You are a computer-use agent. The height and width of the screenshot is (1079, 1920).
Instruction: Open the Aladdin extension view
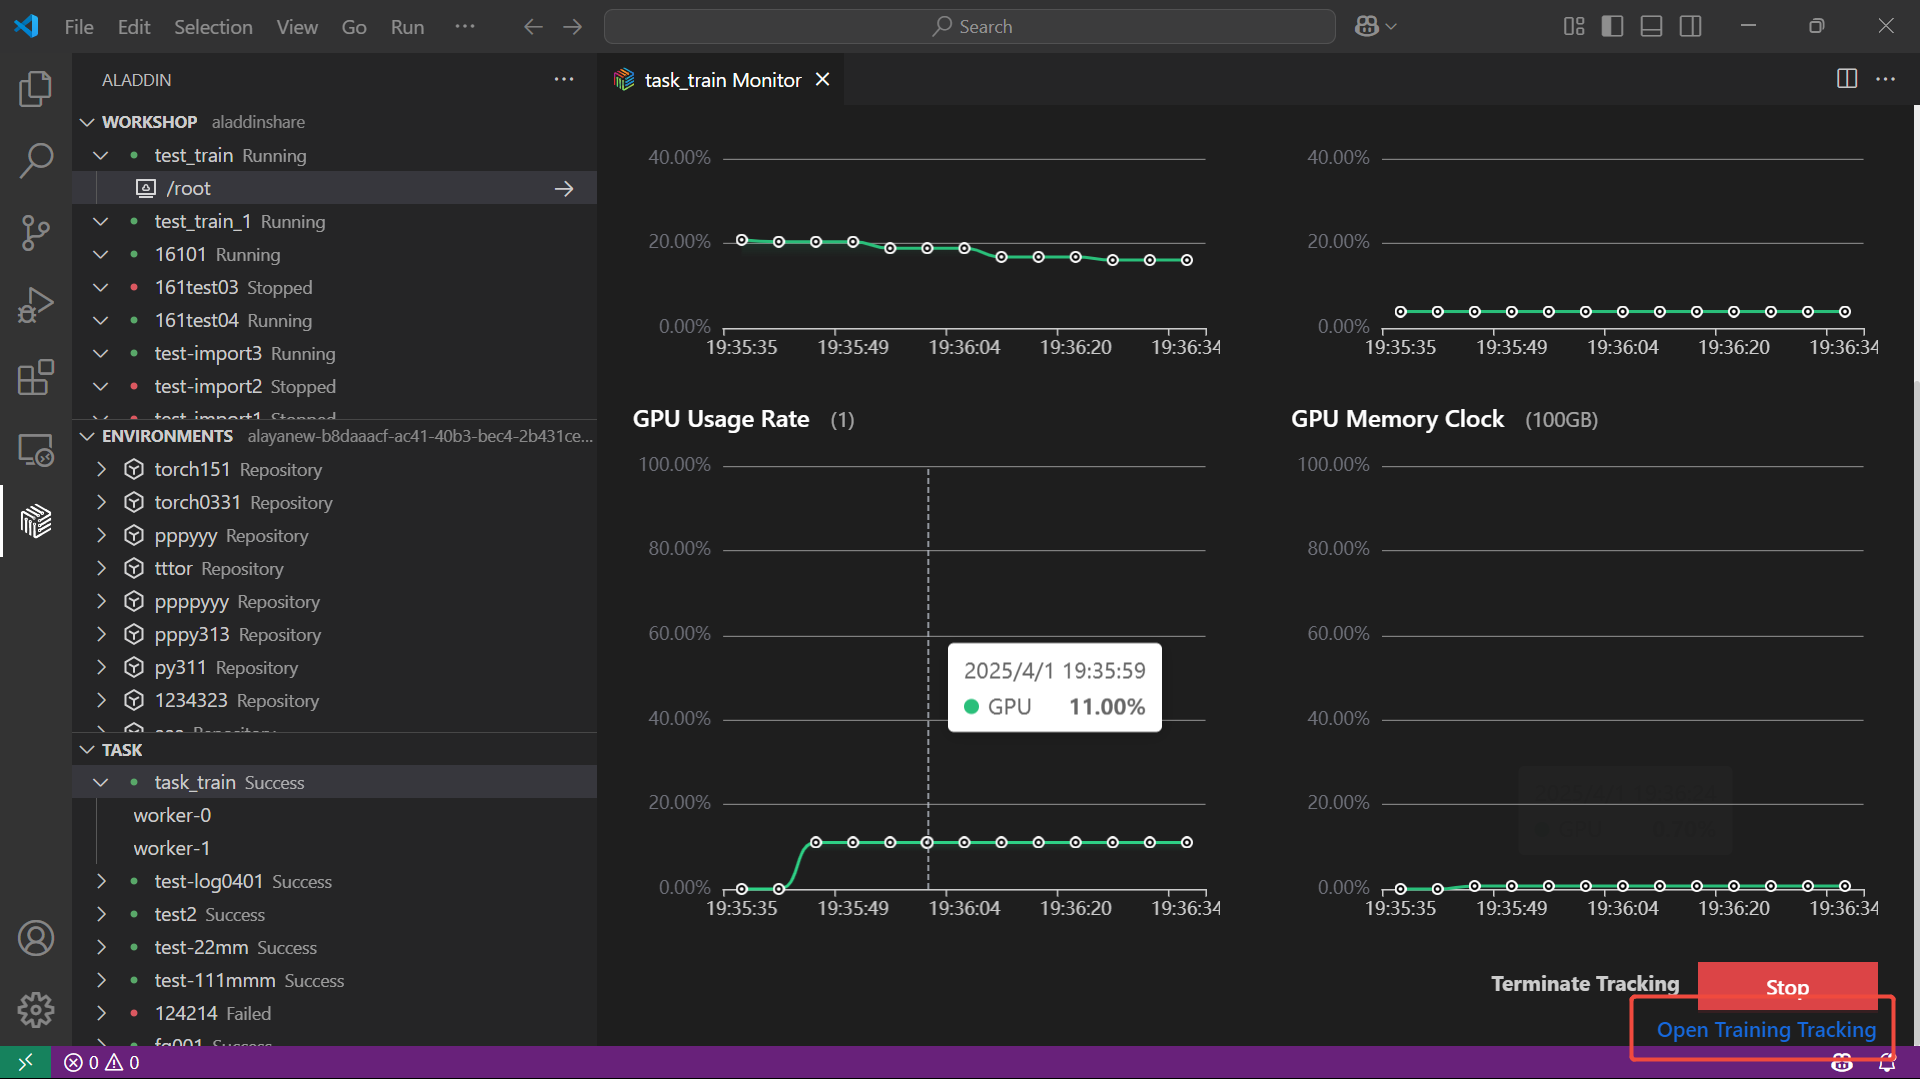[35, 521]
